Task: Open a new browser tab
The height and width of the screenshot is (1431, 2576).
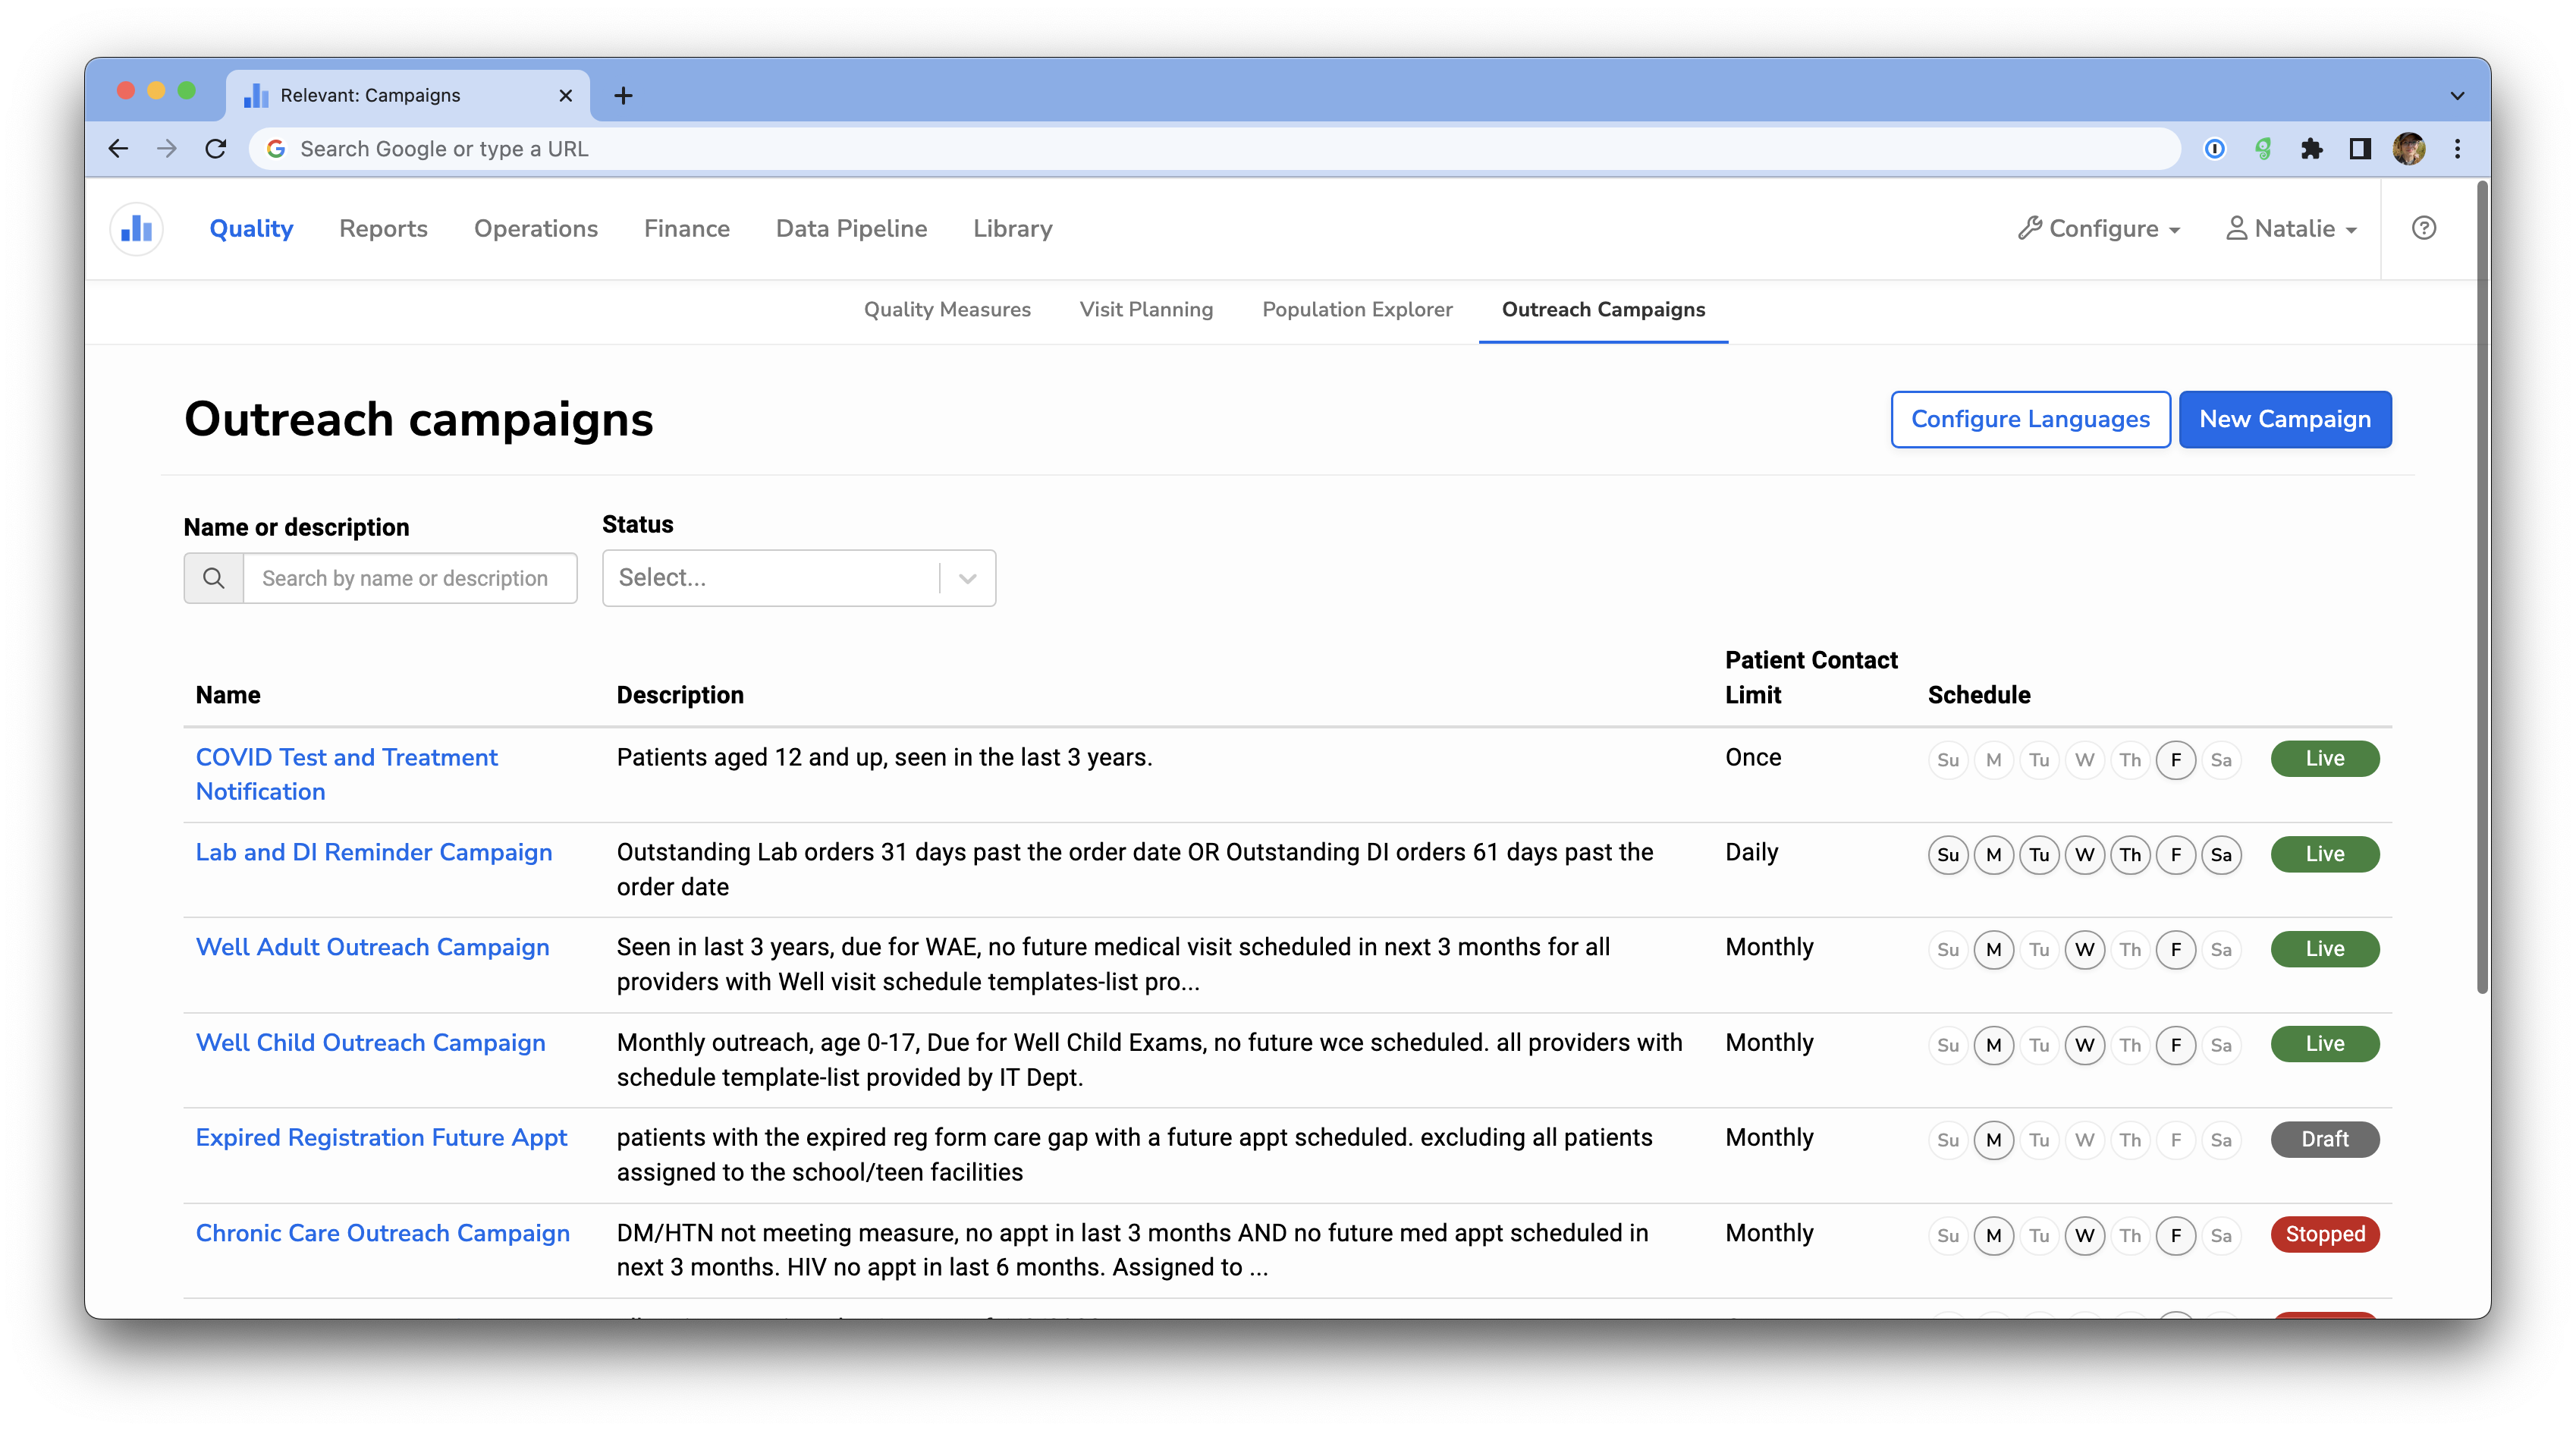Action: pyautogui.click(x=623, y=96)
